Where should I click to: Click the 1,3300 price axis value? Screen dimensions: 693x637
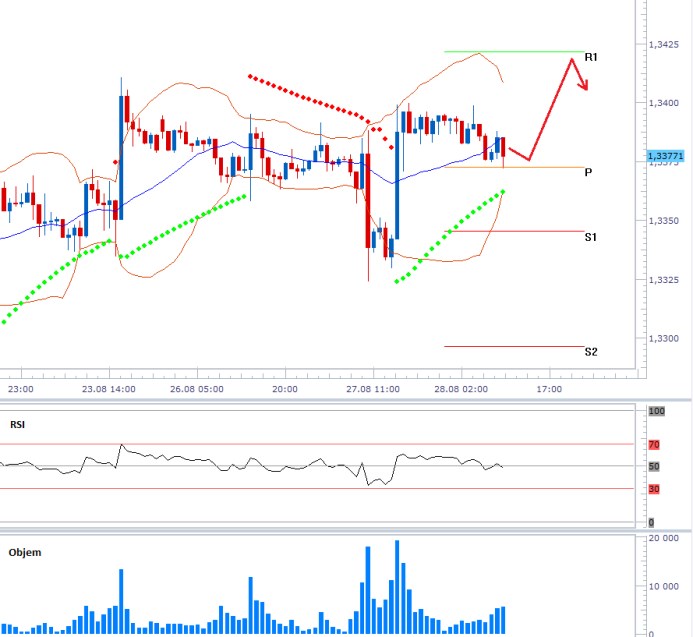[x=664, y=339]
